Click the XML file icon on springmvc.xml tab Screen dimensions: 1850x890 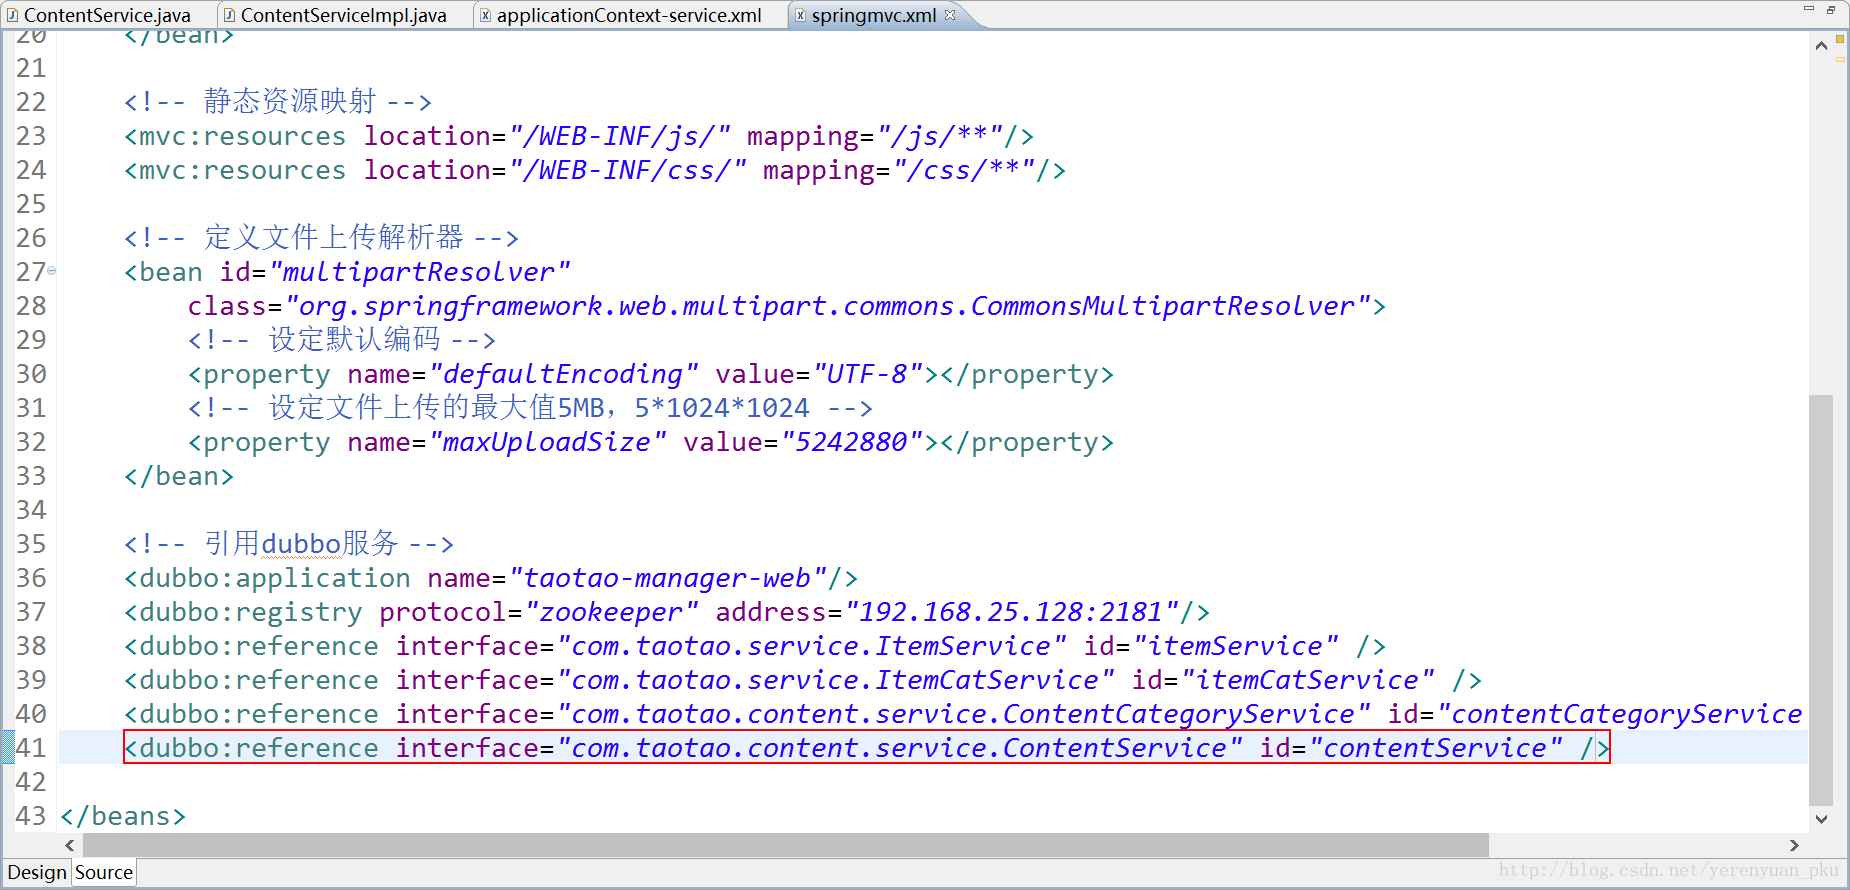pos(800,15)
